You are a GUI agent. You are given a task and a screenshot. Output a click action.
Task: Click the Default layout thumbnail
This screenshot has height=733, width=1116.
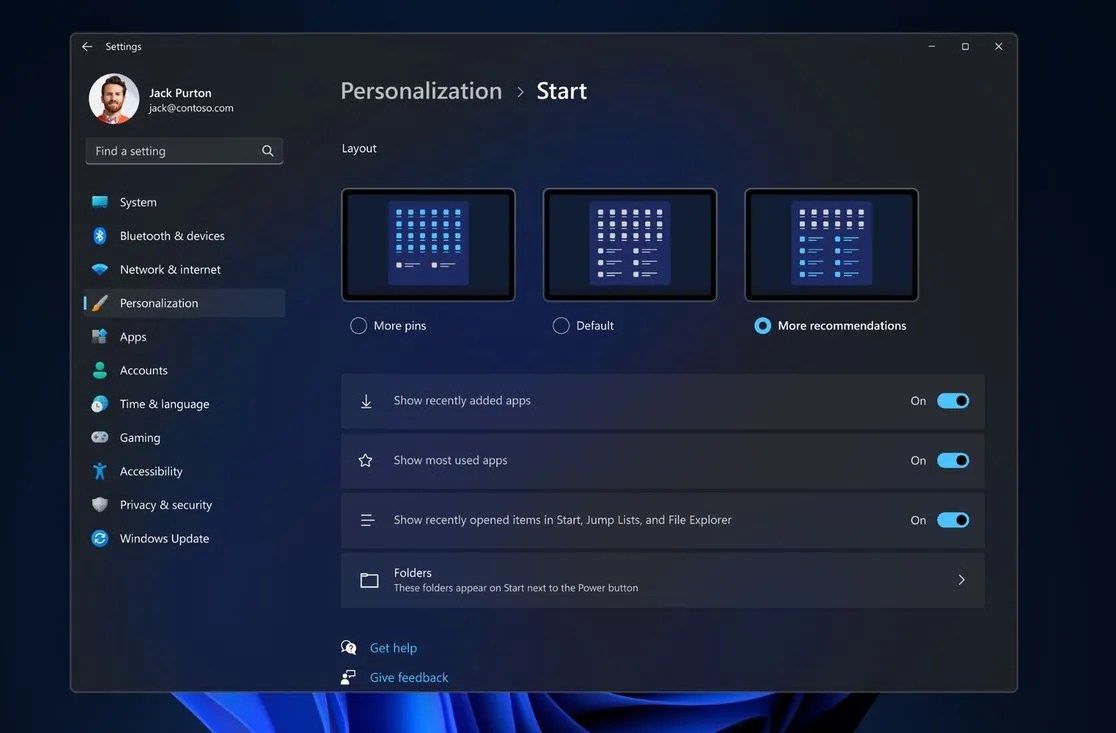pyautogui.click(x=630, y=245)
